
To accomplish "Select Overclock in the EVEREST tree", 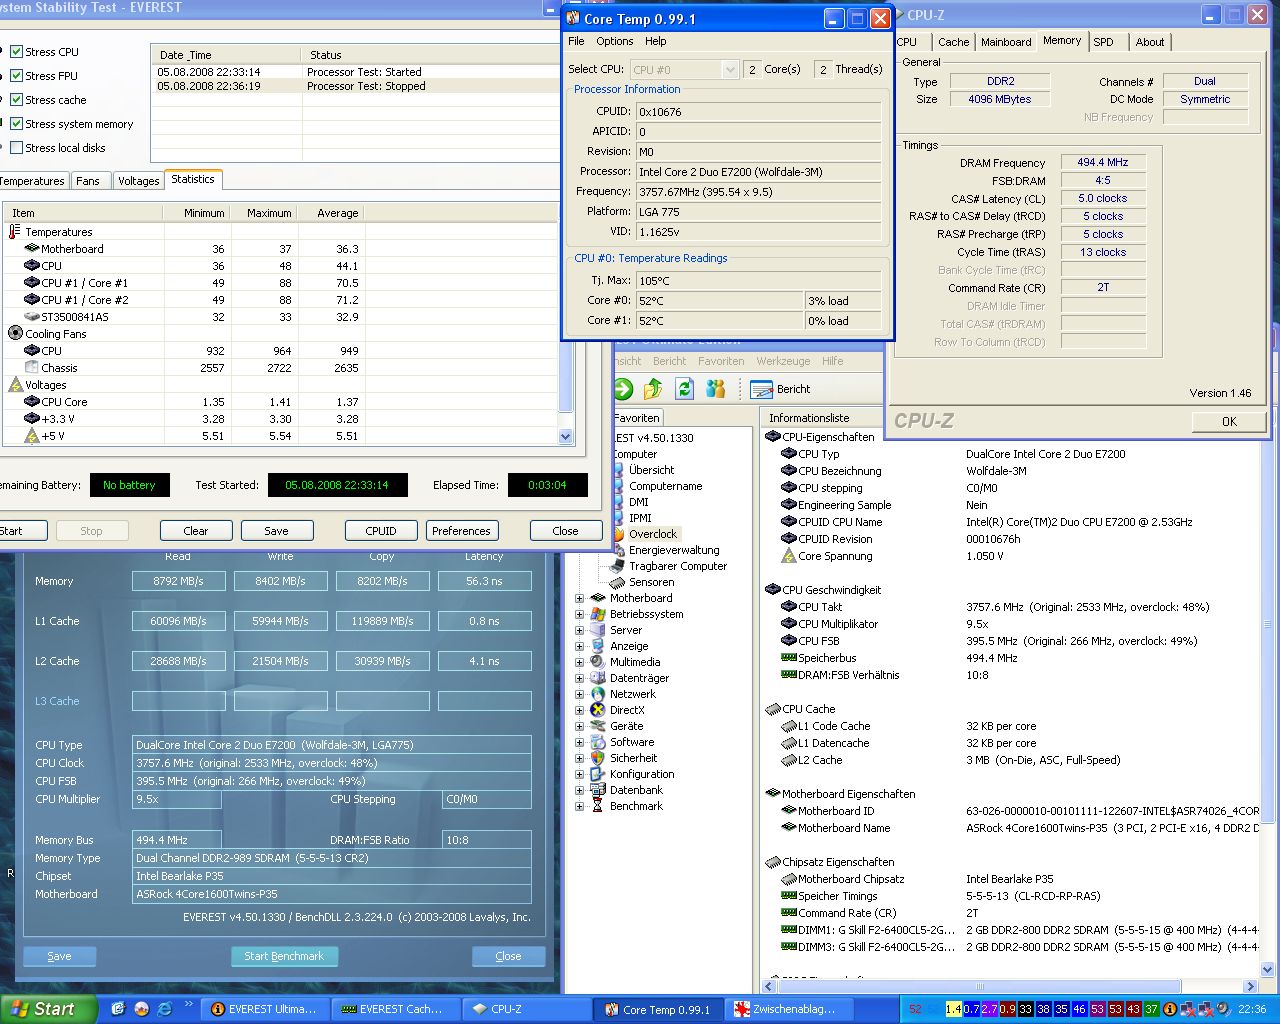I will click(x=652, y=534).
